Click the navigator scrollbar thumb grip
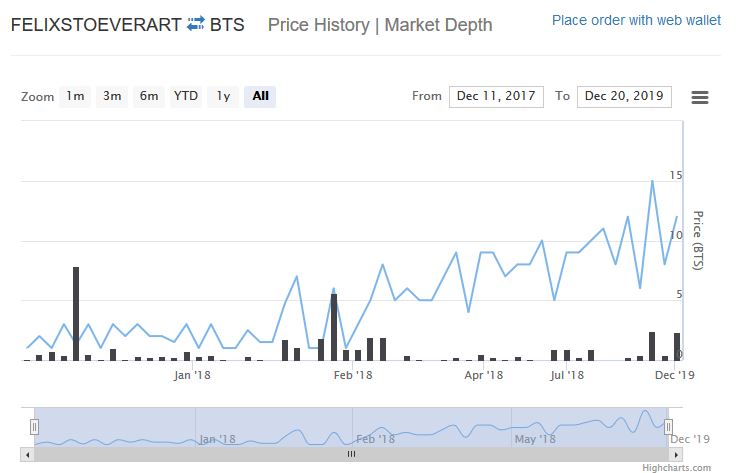 [x=351, y=454]
